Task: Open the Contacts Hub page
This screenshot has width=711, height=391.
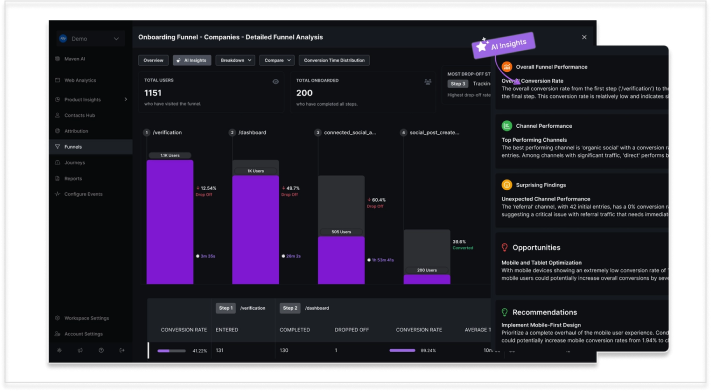Action: point(79,115)
